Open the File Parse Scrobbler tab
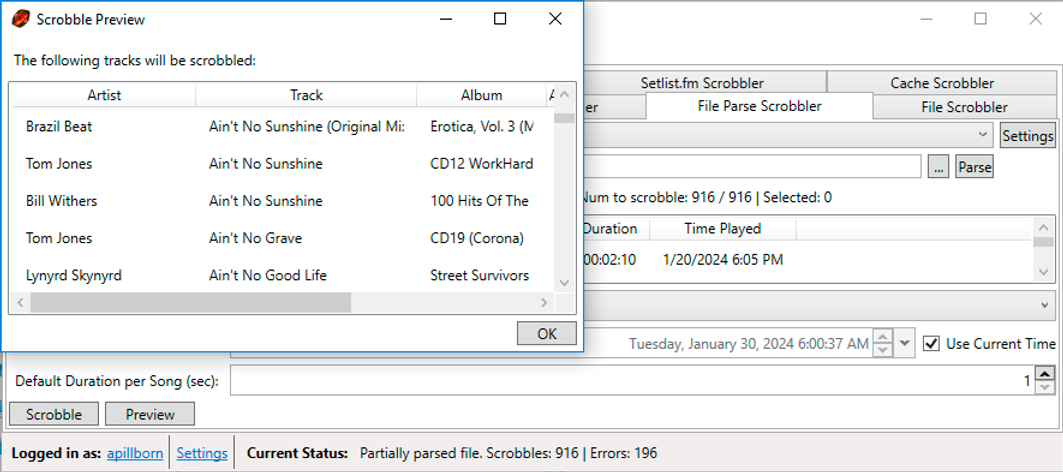Viewport: 1063px width, 472px height. tap(759, 106)
